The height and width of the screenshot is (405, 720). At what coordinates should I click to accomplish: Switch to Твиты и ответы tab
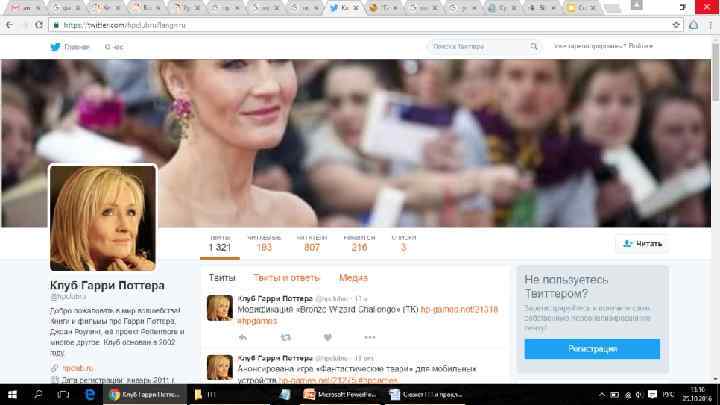[x=287, y=278]
